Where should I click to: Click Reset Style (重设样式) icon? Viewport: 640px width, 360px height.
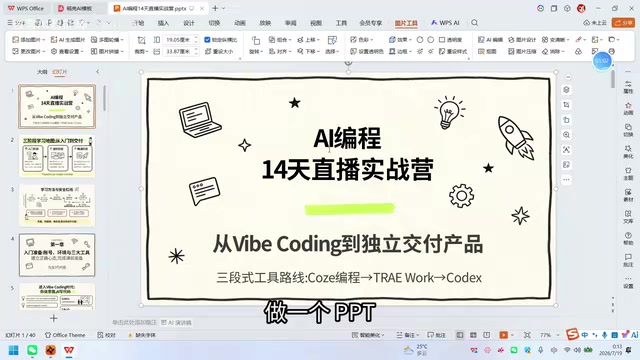click(x=442, y=51)
